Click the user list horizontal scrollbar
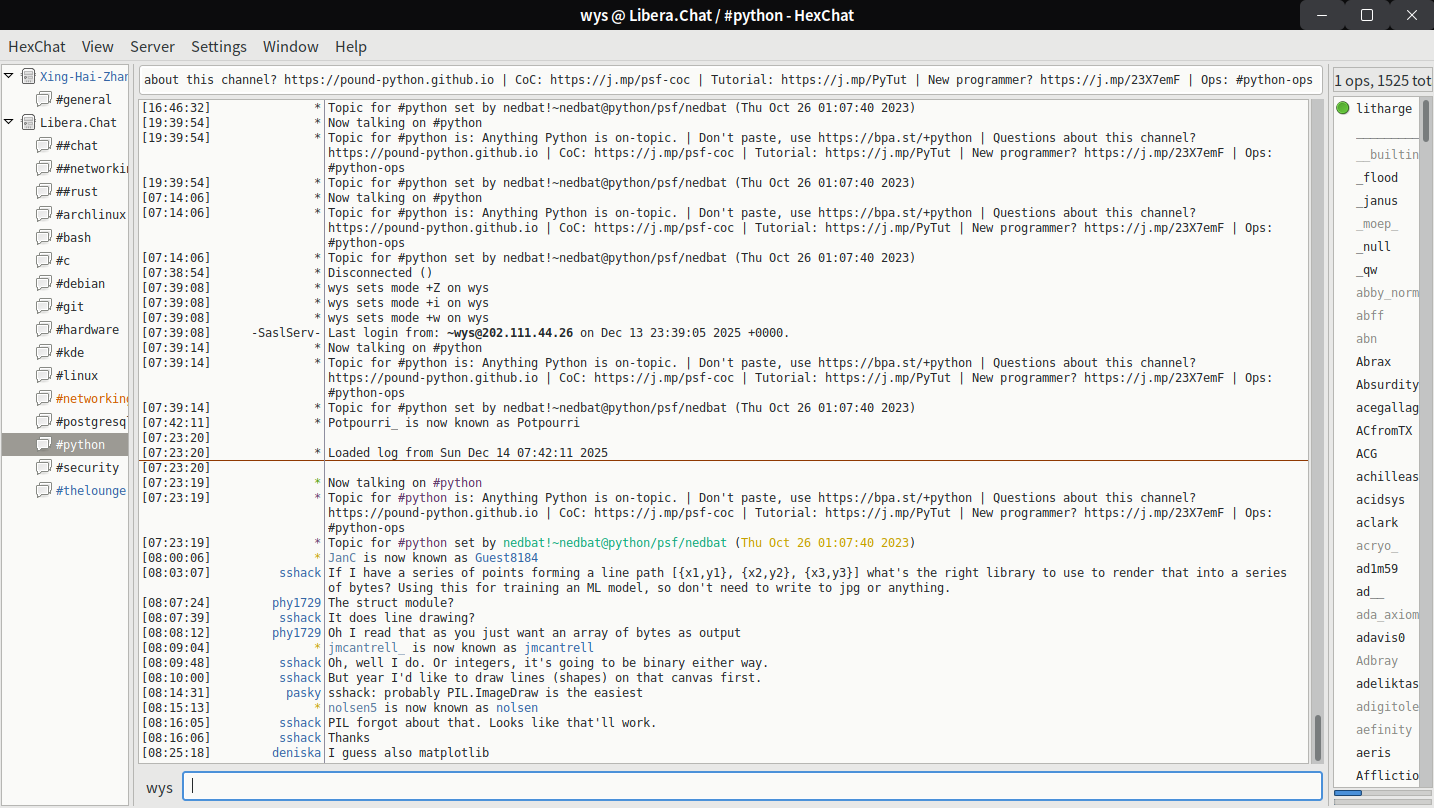Image resolution: width=1434 pixels, height=808 pixels. tap(1348, 793)
